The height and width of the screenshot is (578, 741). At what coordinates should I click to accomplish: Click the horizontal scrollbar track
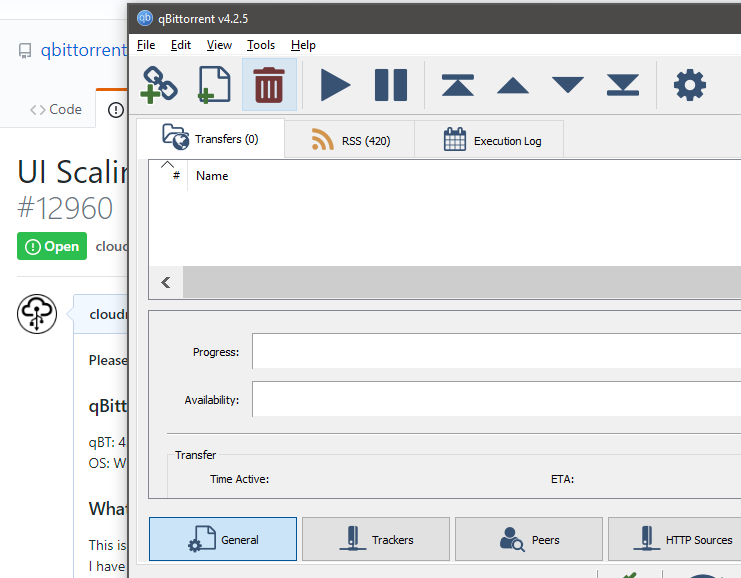pos(462,283)
